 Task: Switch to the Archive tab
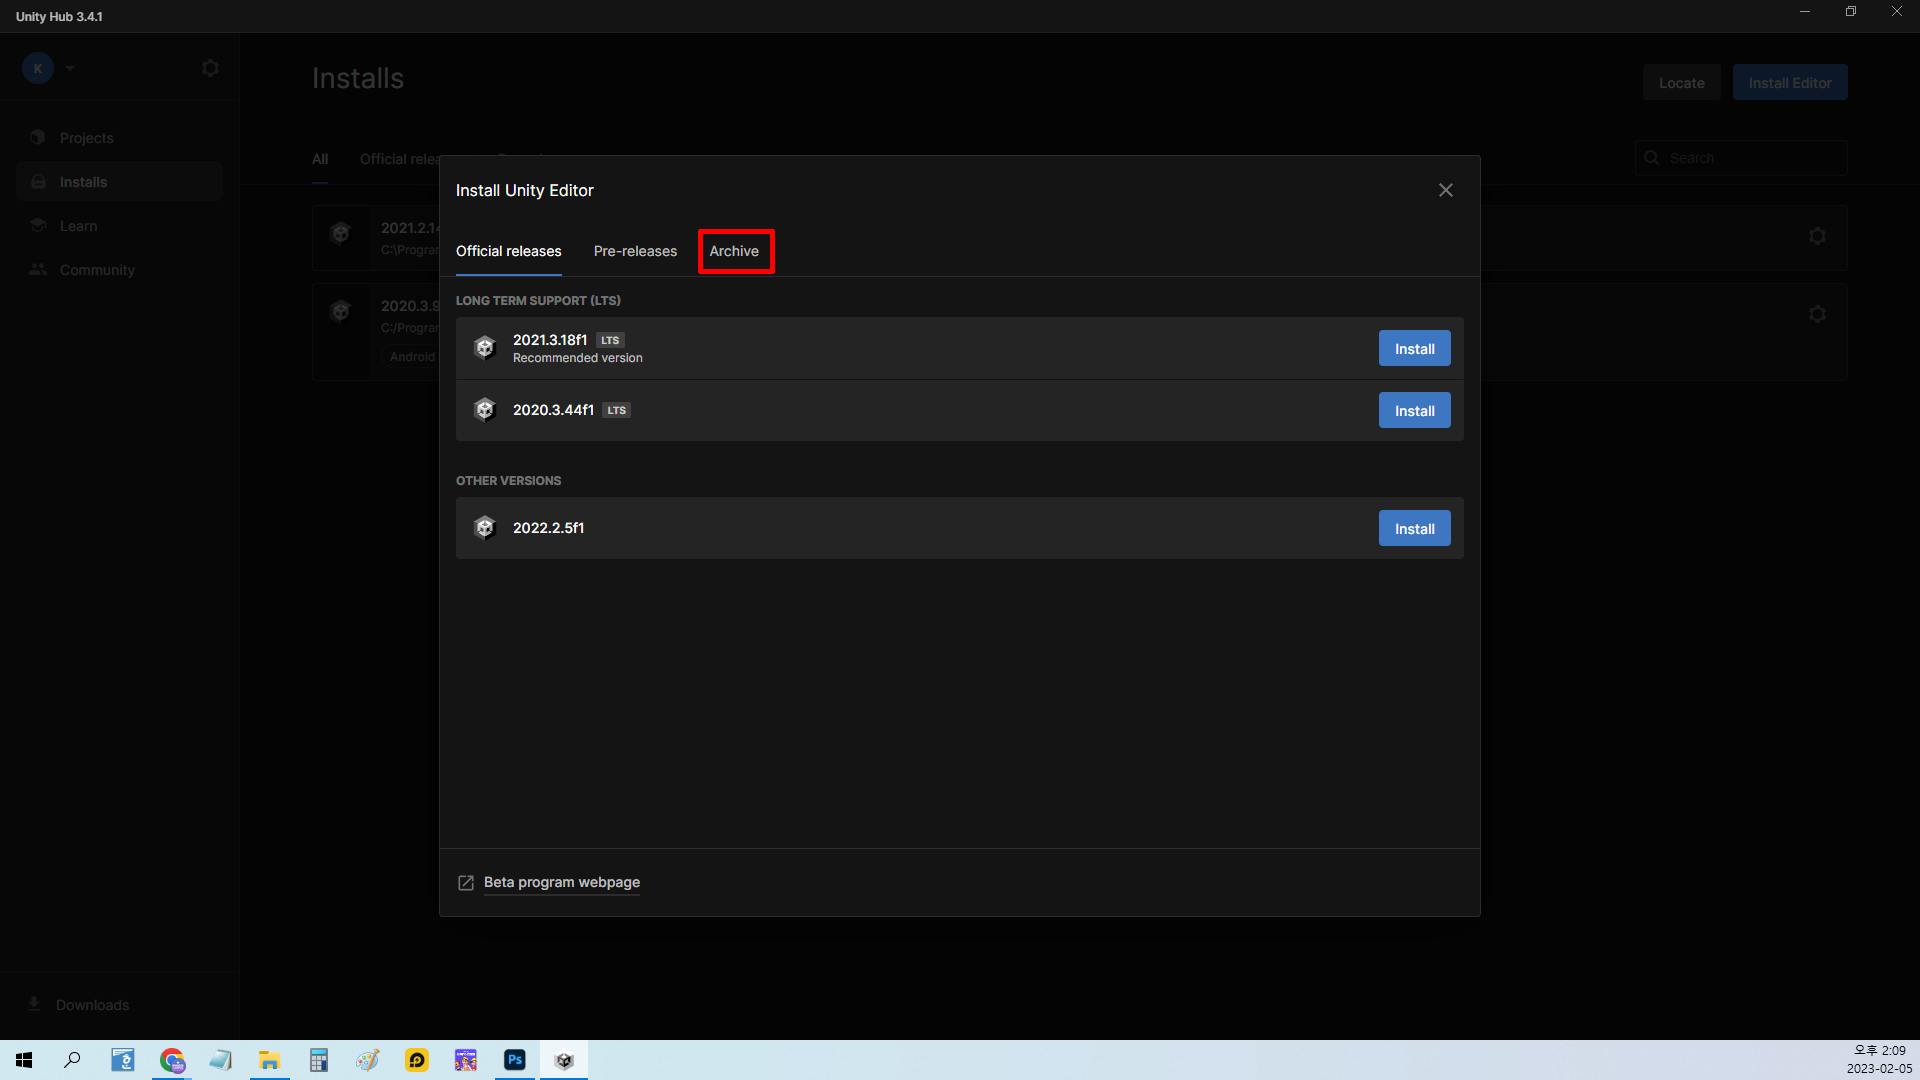(x=734, y=251)
